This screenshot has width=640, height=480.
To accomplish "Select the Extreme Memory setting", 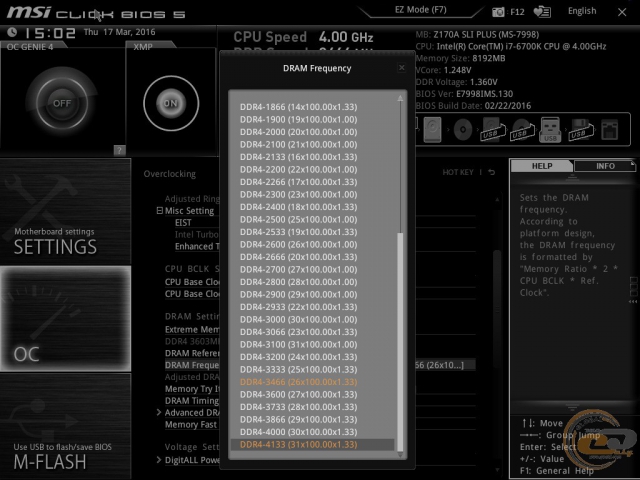I will (x=192, y=329).
